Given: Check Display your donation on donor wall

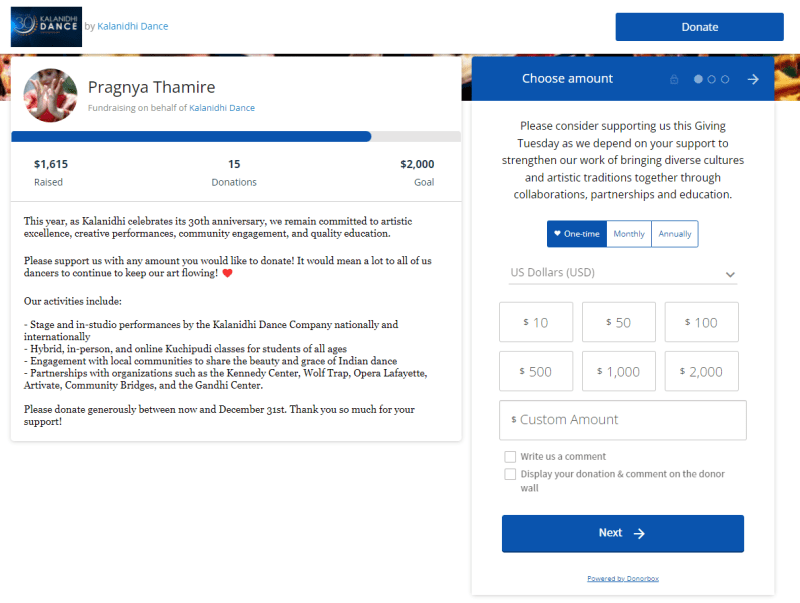Looking at the screenshot, I should click(510, 474).
